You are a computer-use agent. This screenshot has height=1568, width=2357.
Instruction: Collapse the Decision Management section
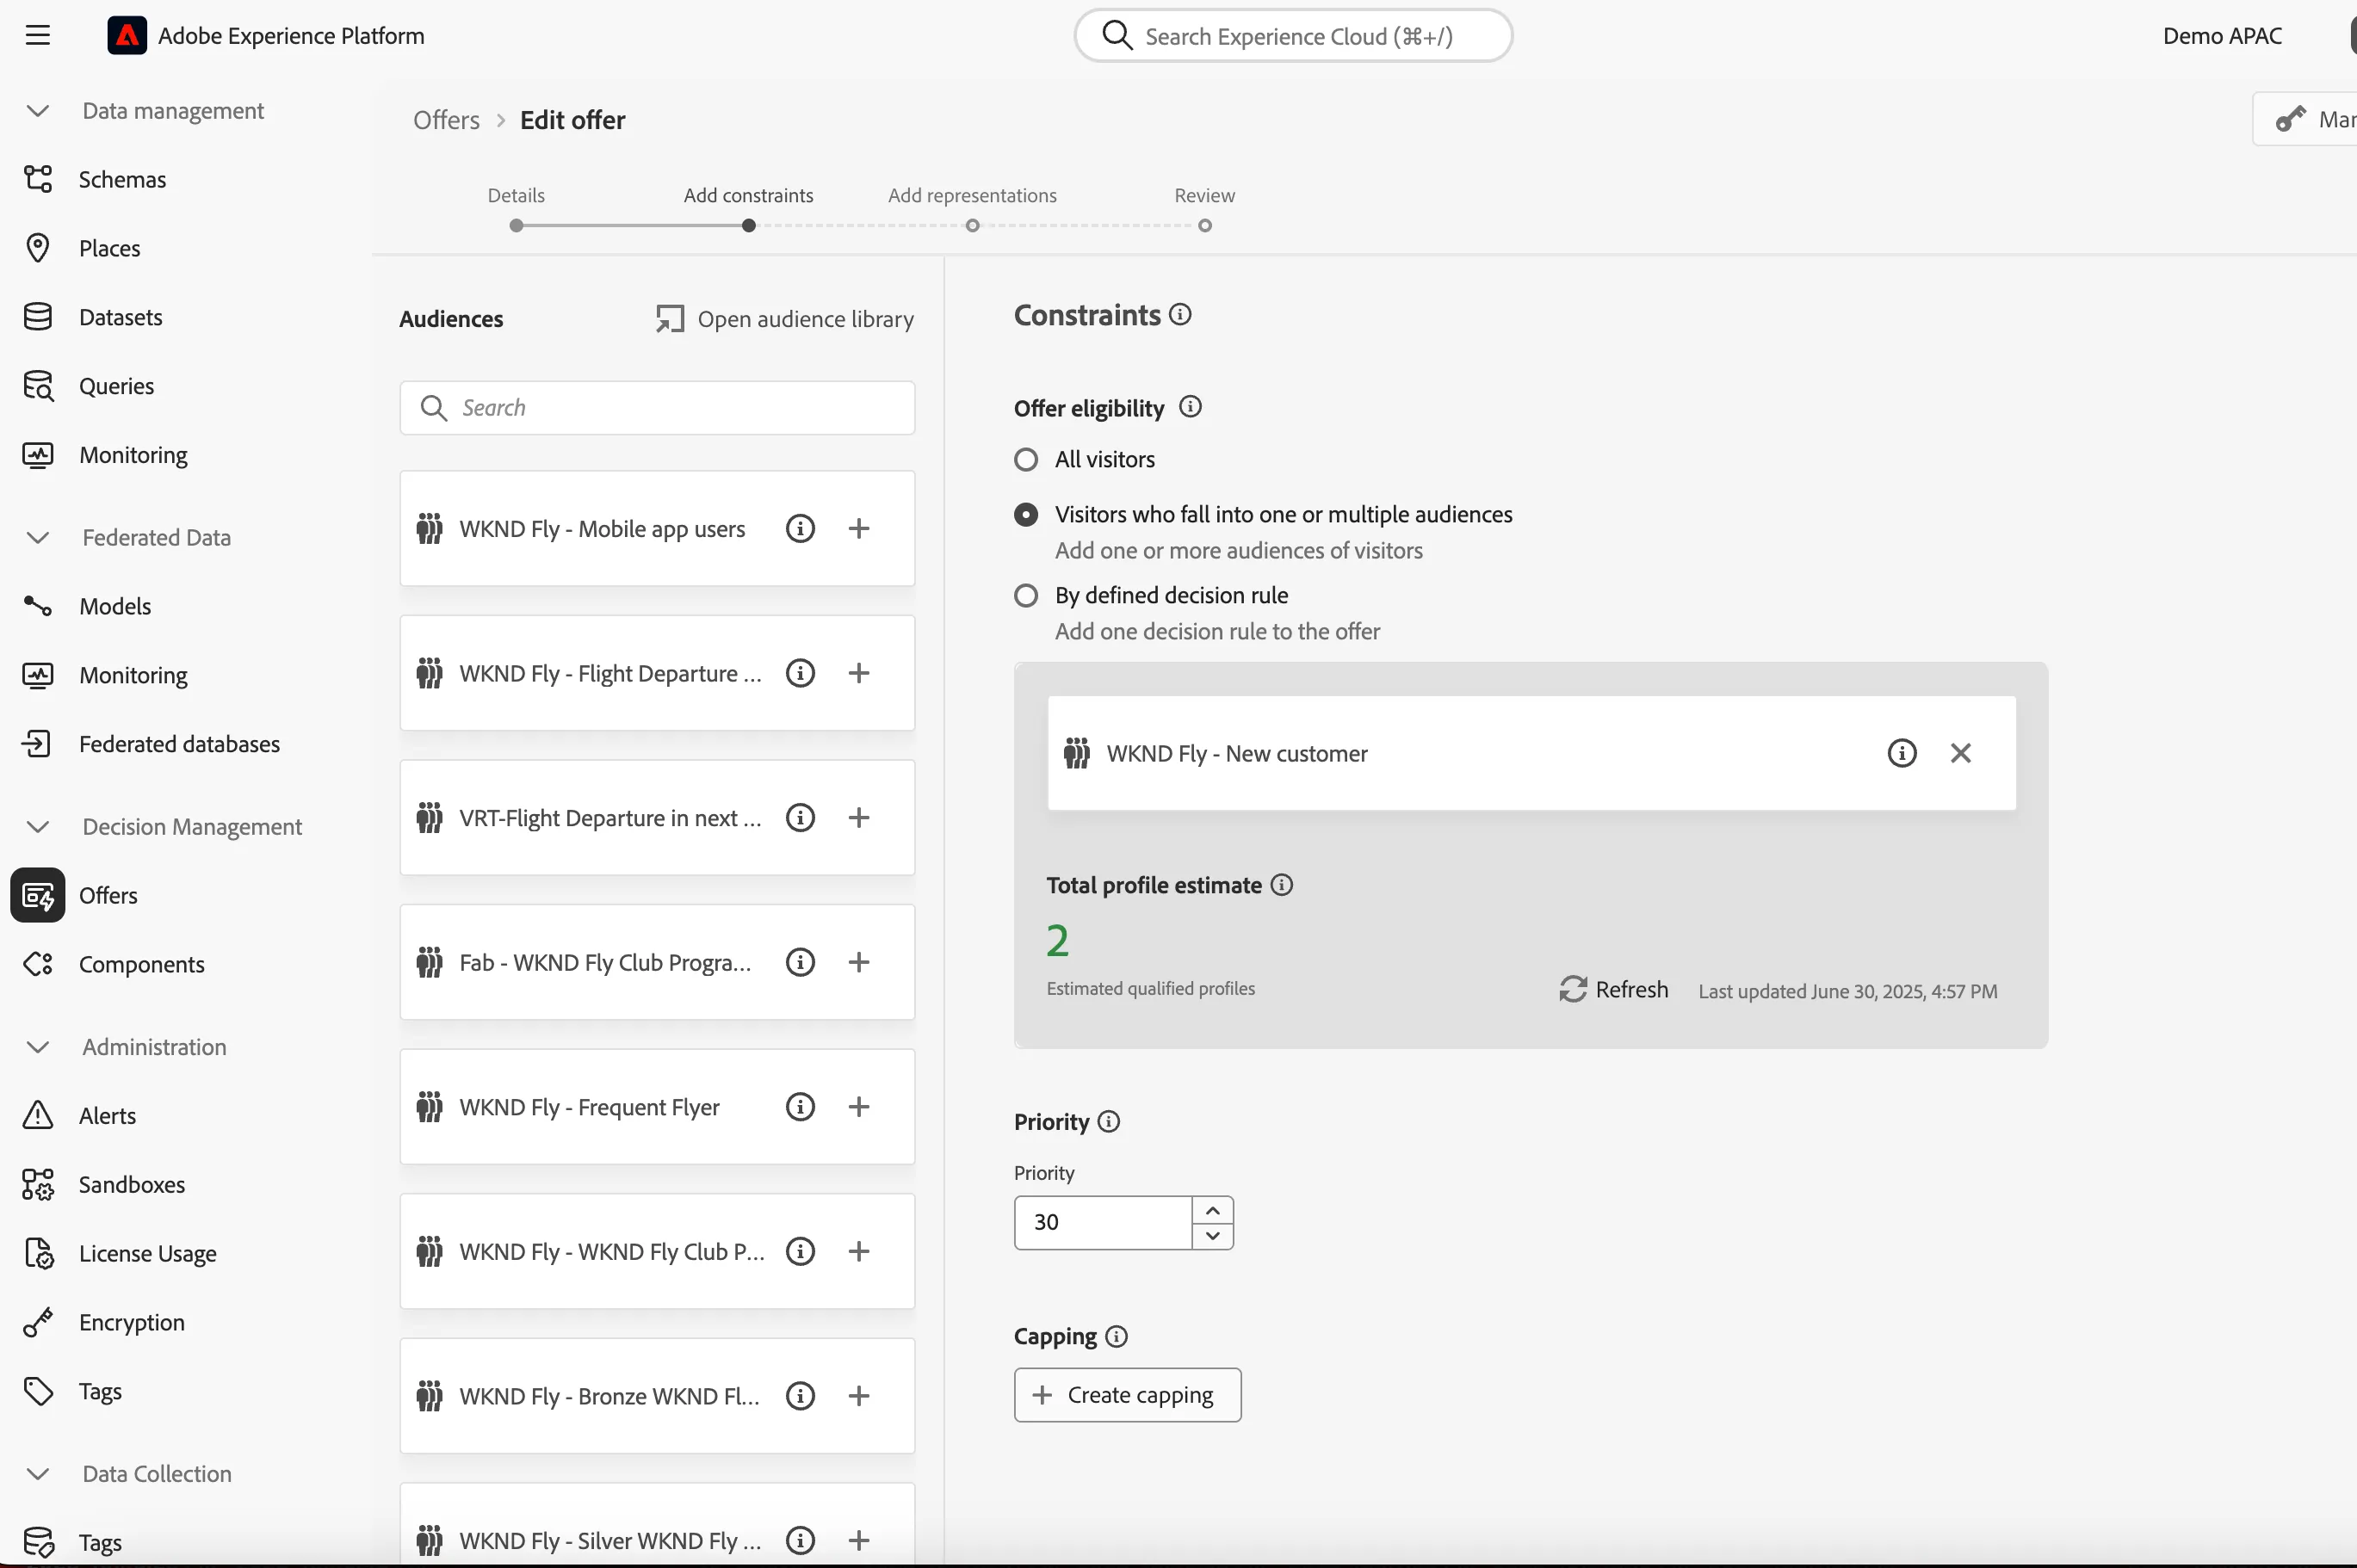coord(38,826)
